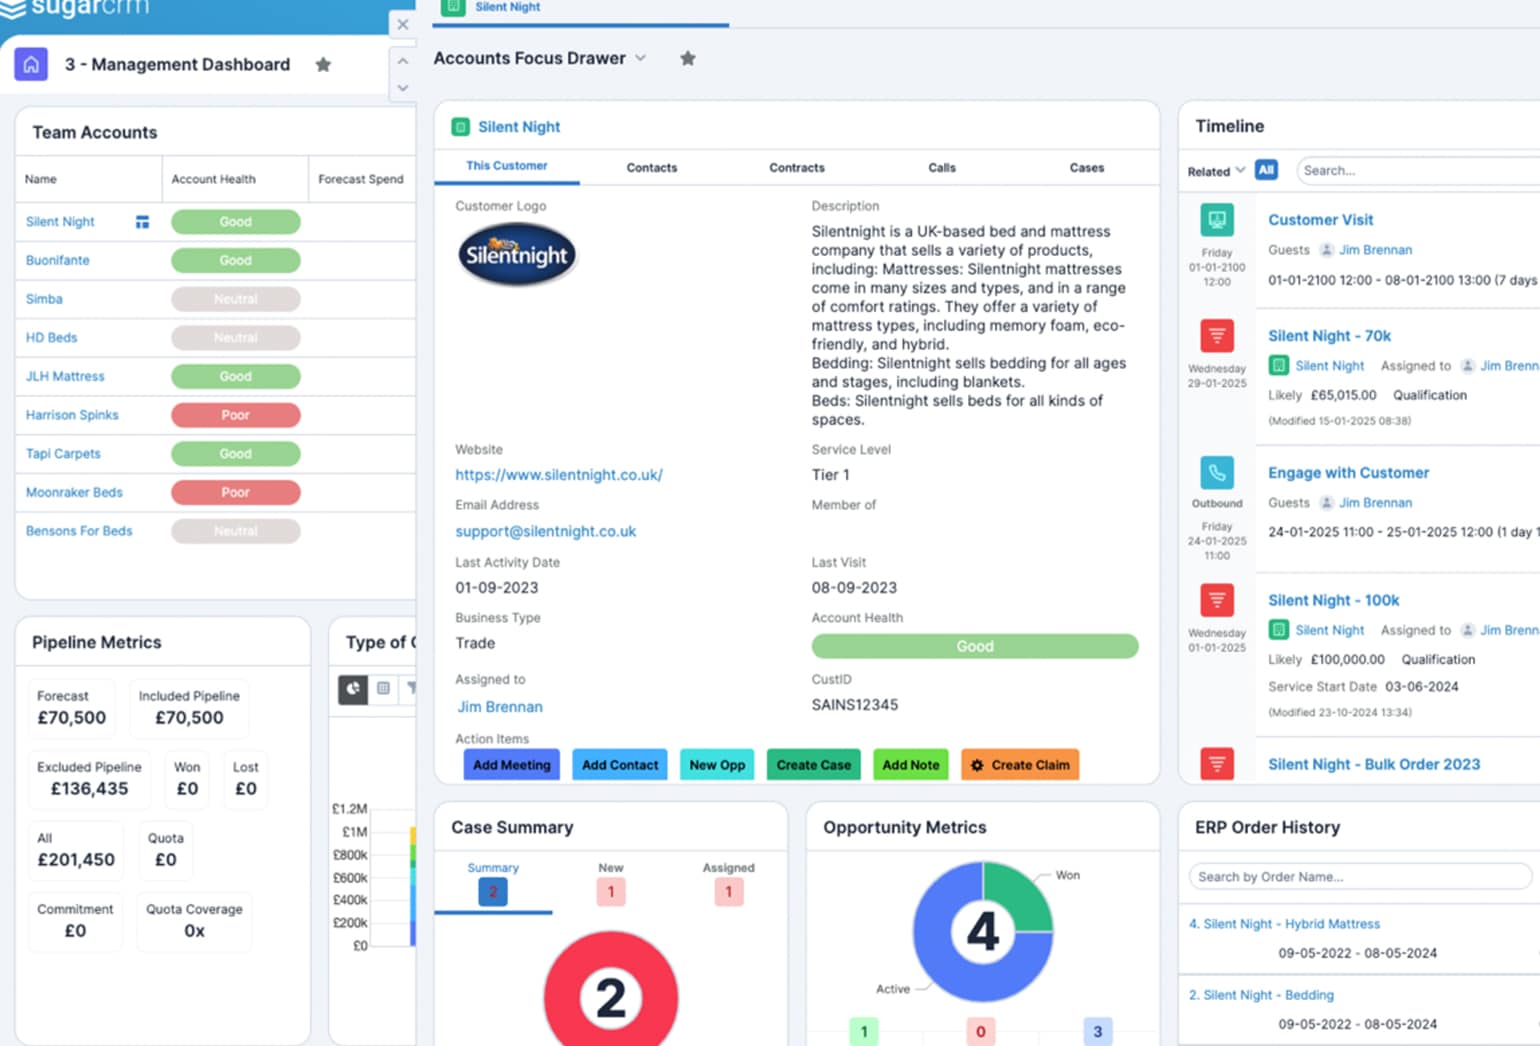
Task: Click the blue 3 count under Opportunity Metrics
Action: click(1097, 1031)
